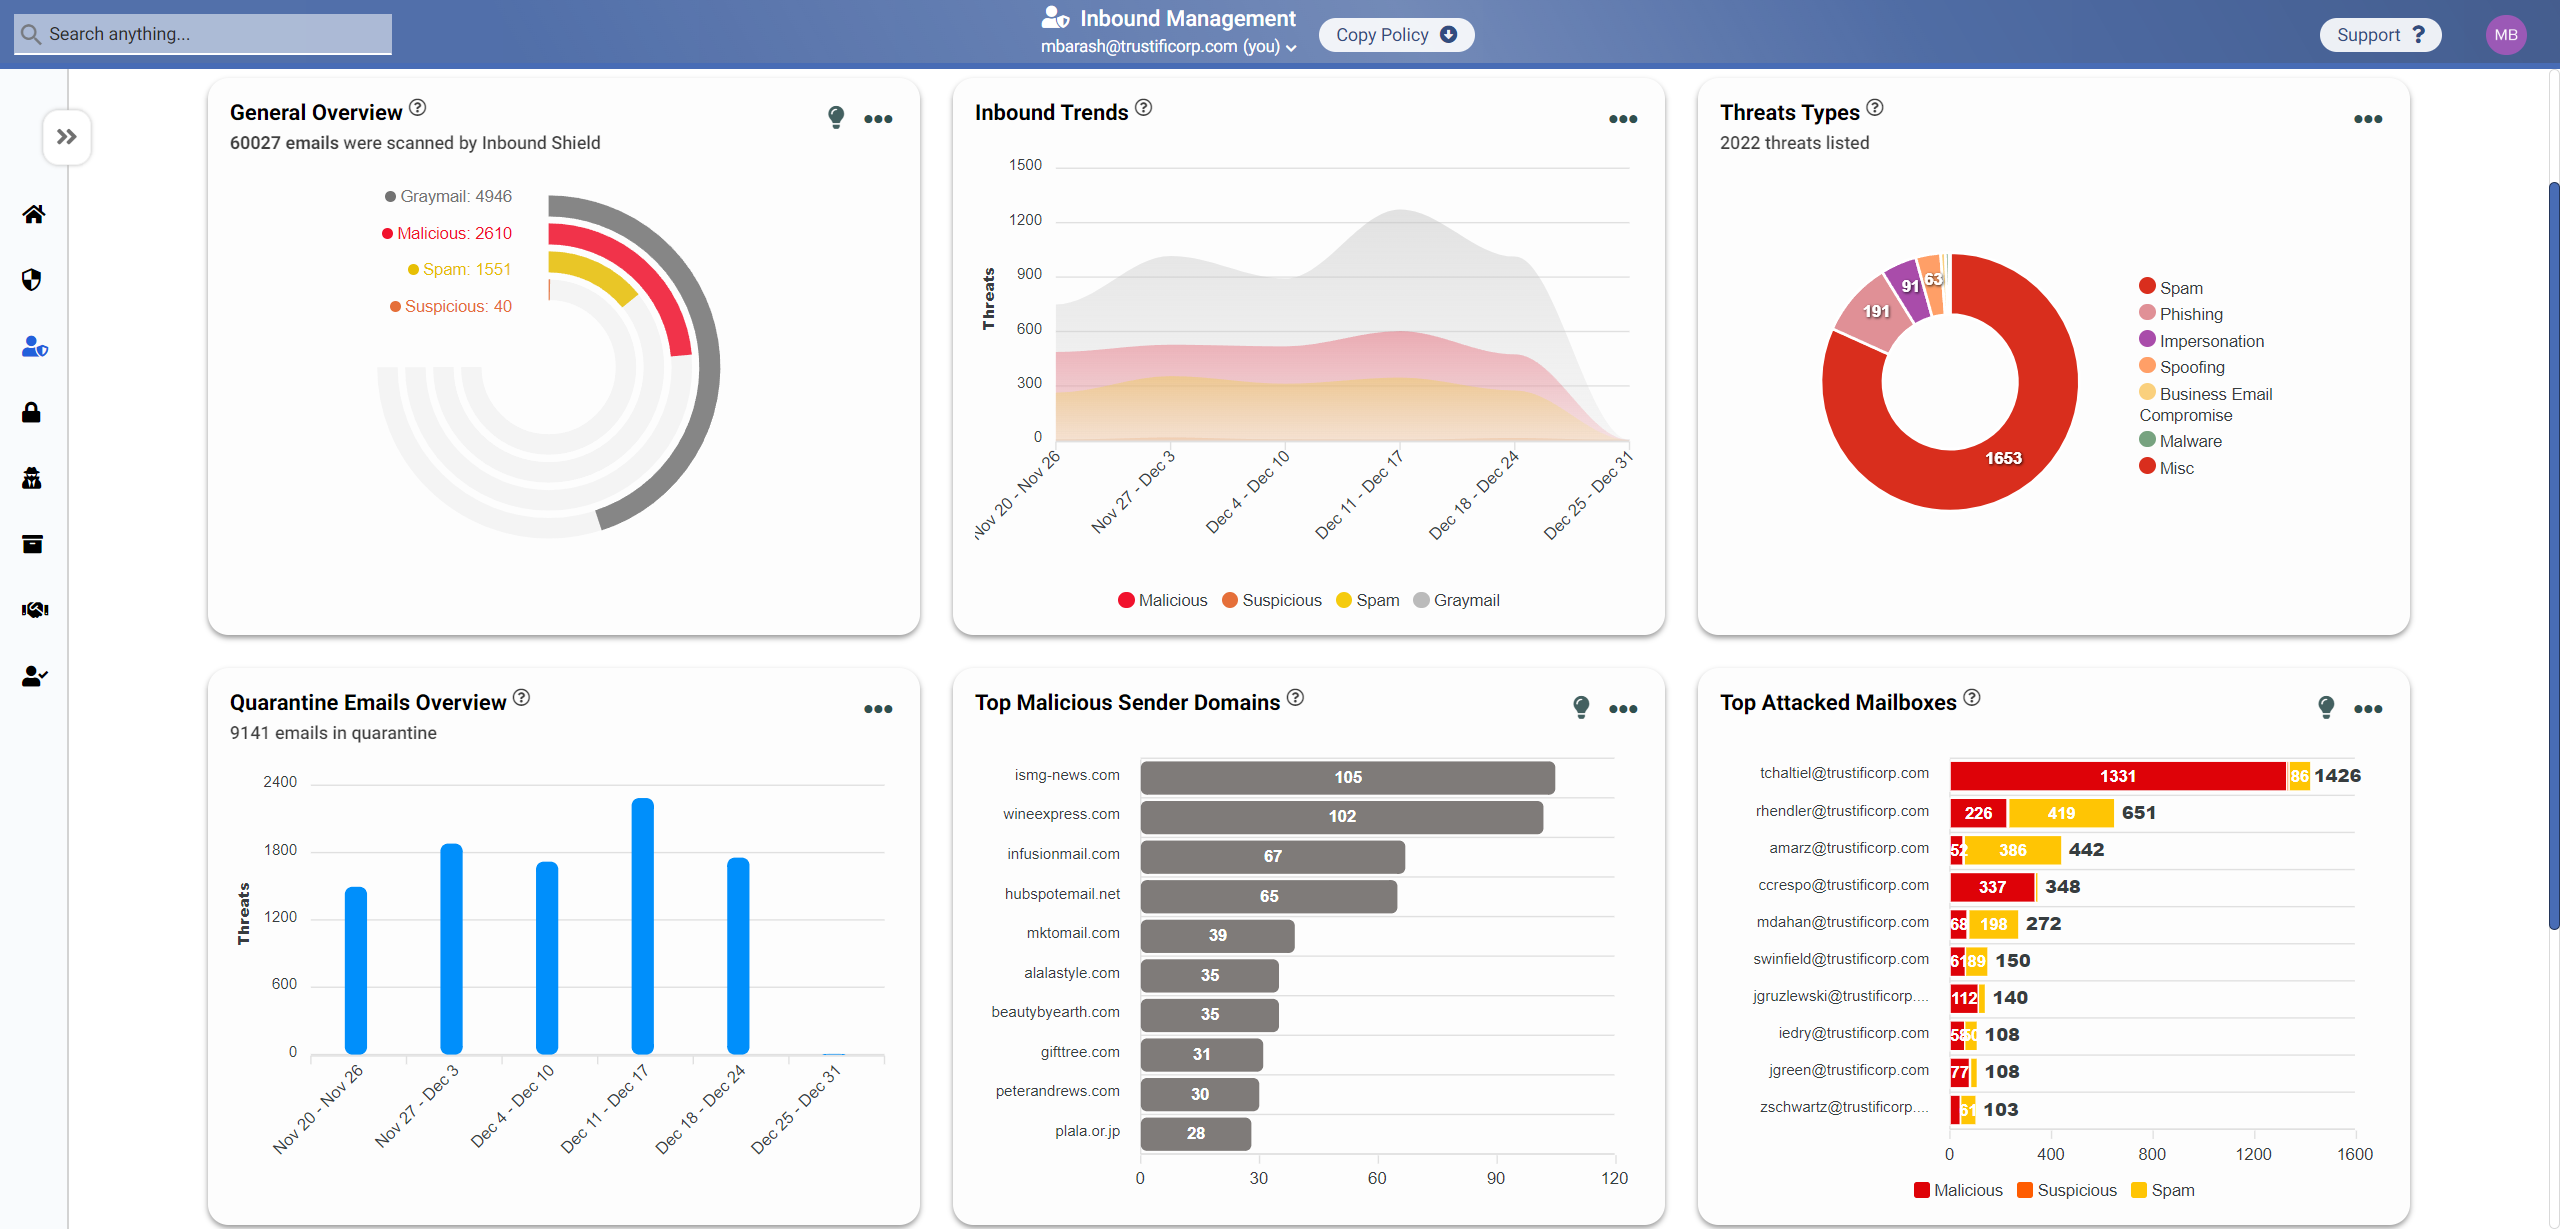The width and height of the screenshot is (2560, 1229).
Task: Open the three-dot menu on Top Malicious Sender Domains
Action: 1623,709
